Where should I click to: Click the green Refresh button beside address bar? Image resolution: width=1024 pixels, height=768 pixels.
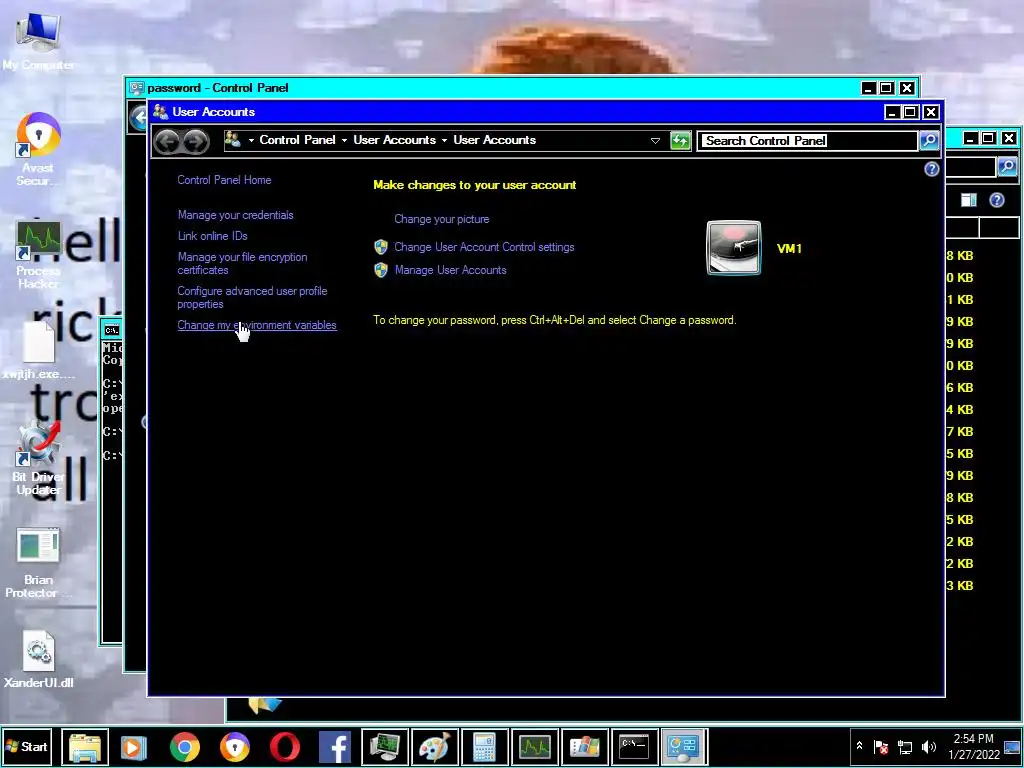(x=680, y=140)
